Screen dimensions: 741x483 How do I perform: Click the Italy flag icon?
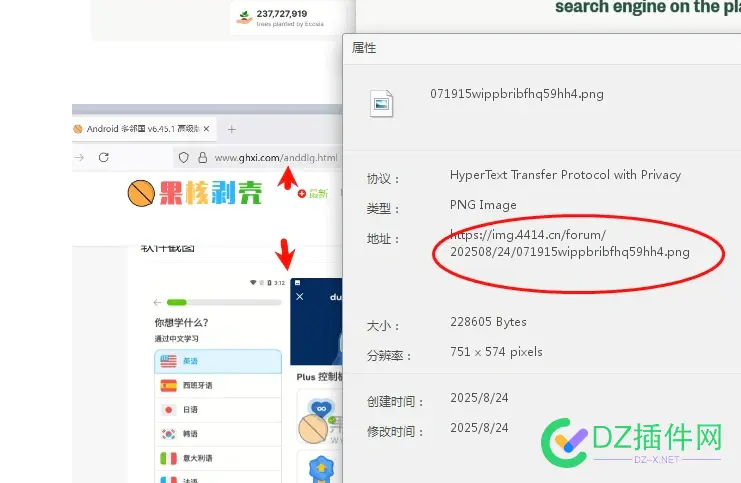168,458
